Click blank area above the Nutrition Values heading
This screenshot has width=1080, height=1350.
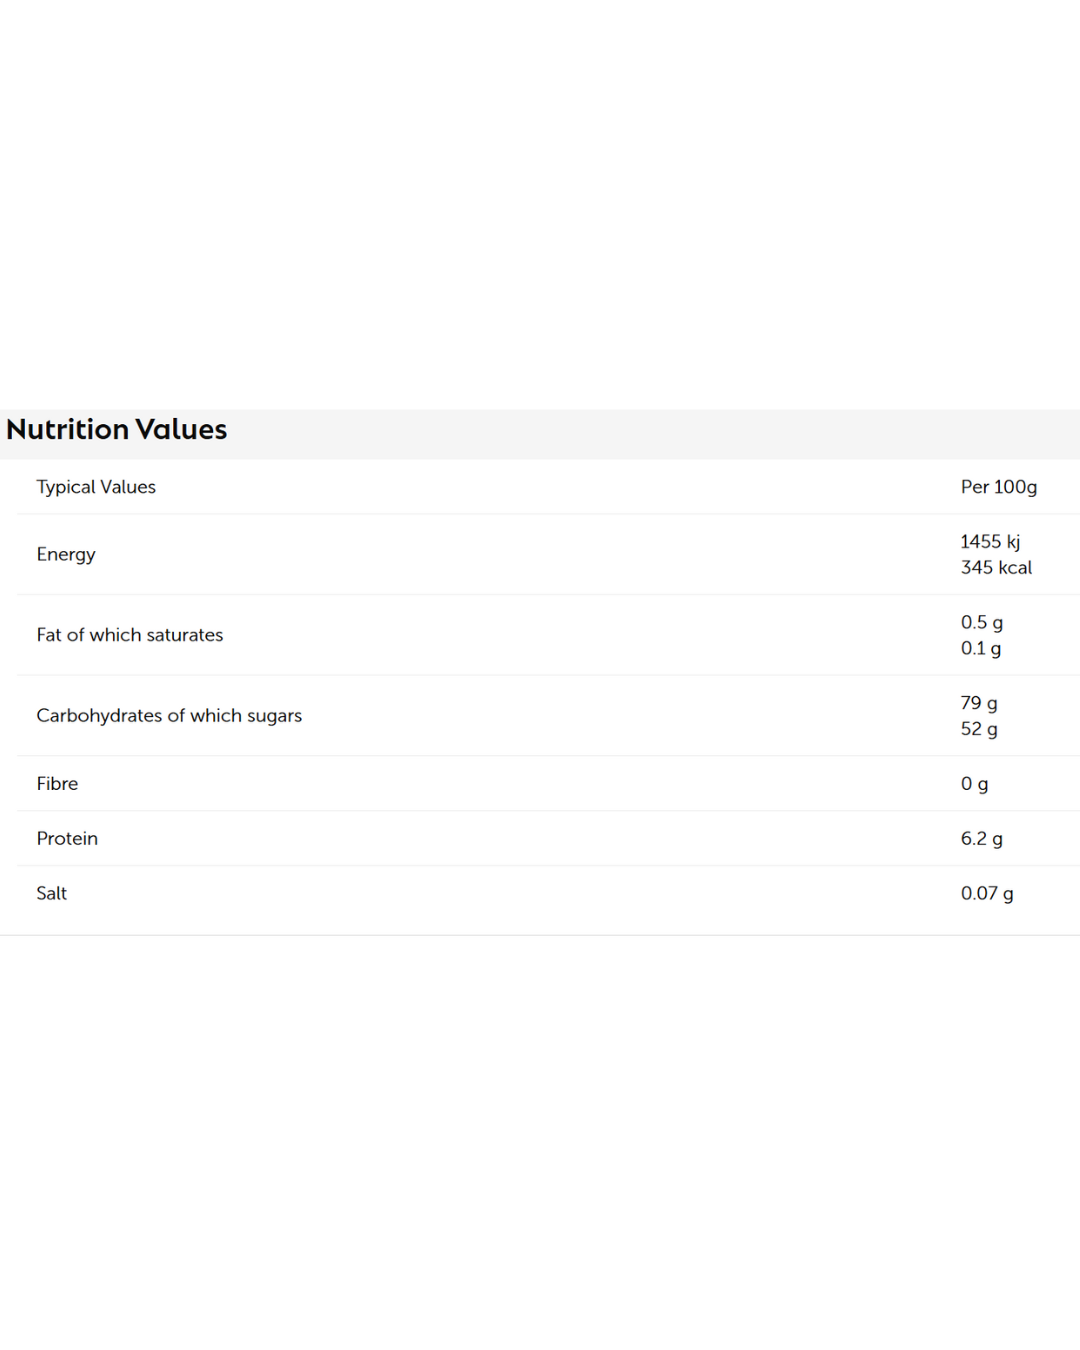[x=540, y=200]
